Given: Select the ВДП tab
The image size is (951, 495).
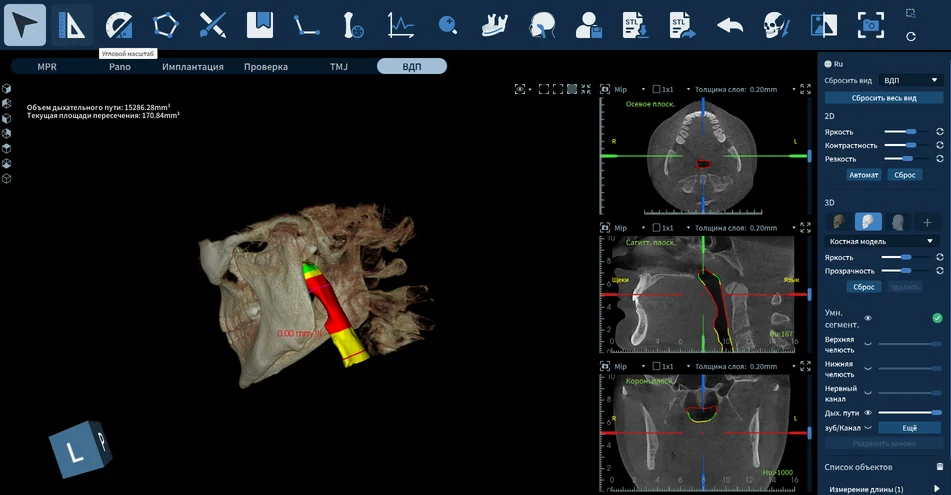Looking at the screenshot, I should pos(412,66).
